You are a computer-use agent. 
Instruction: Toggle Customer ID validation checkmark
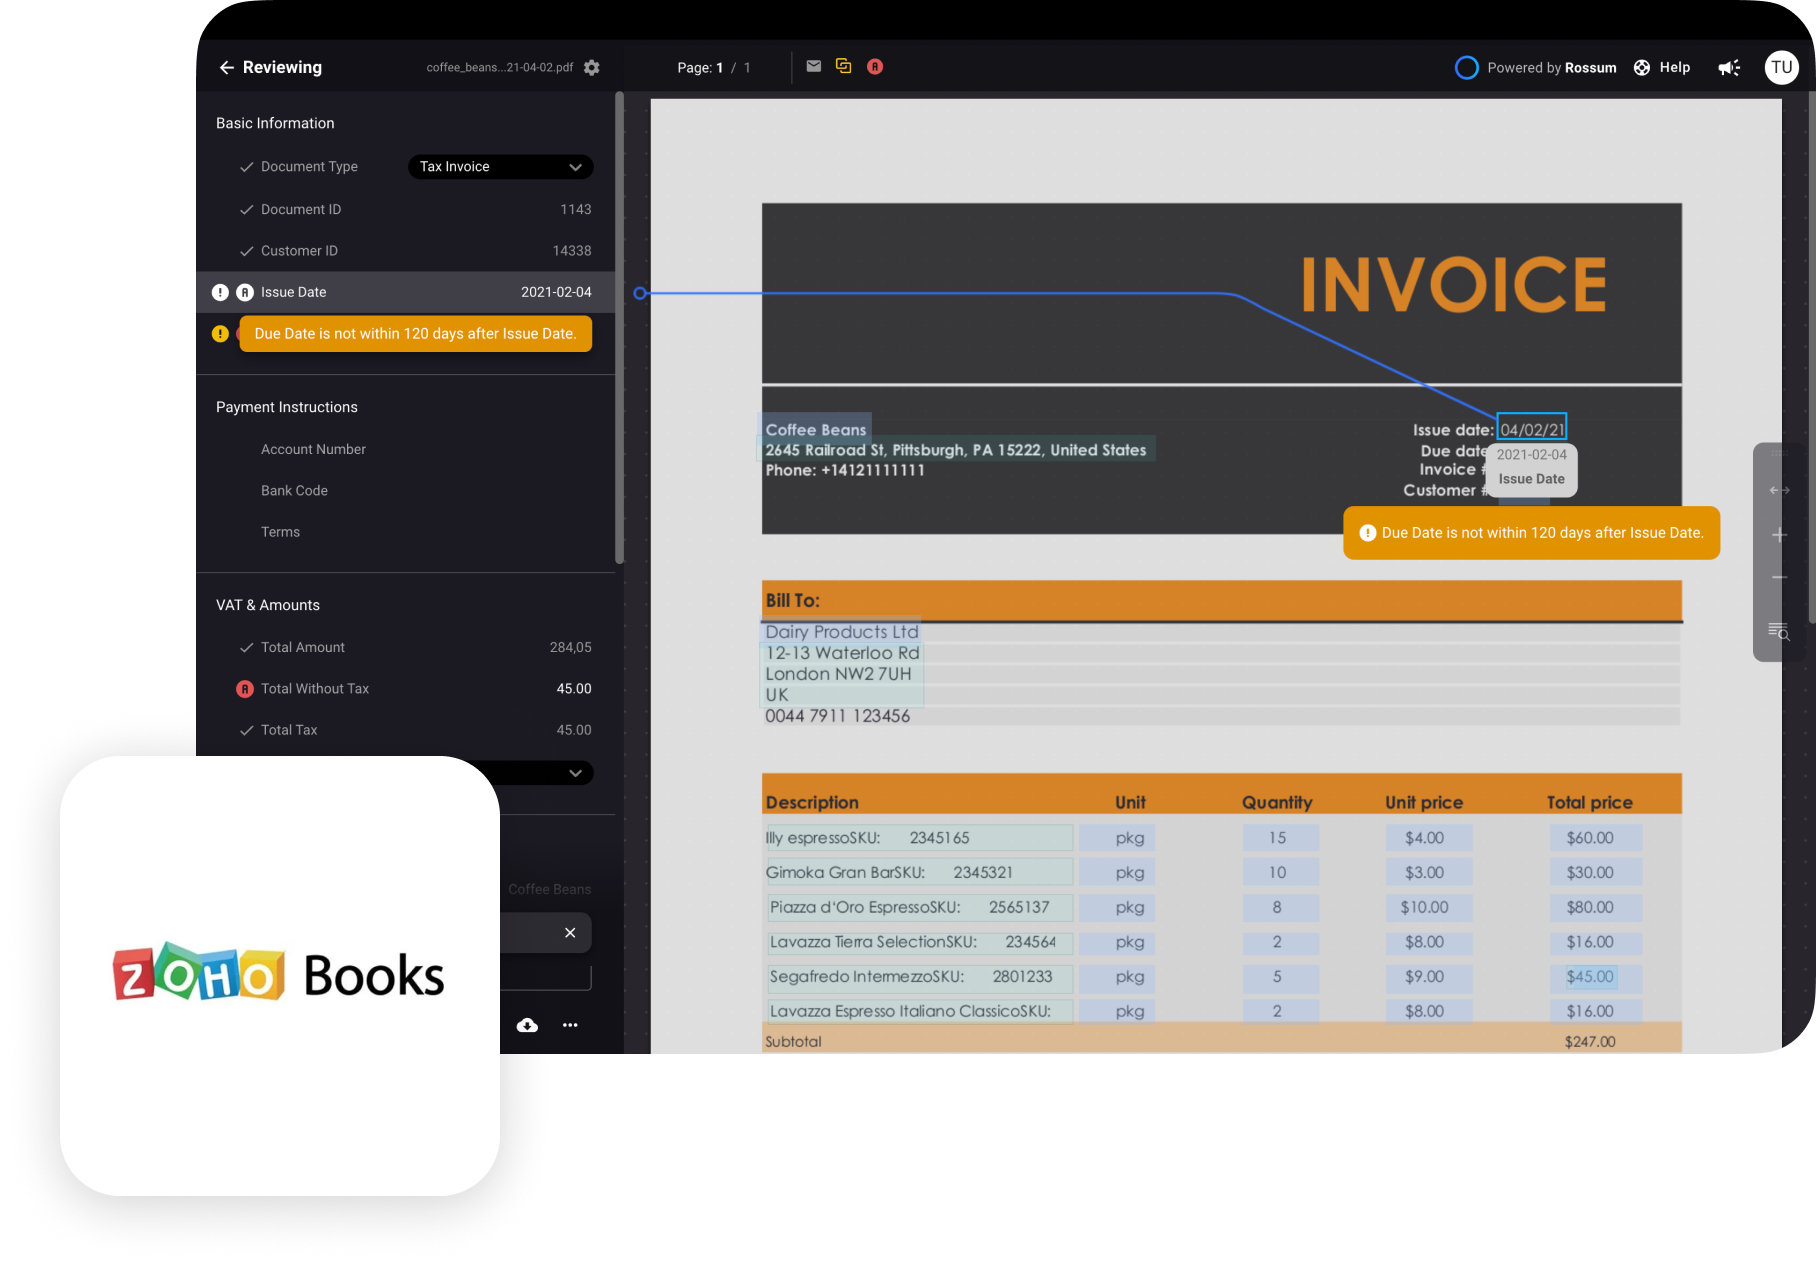point(246,251)
